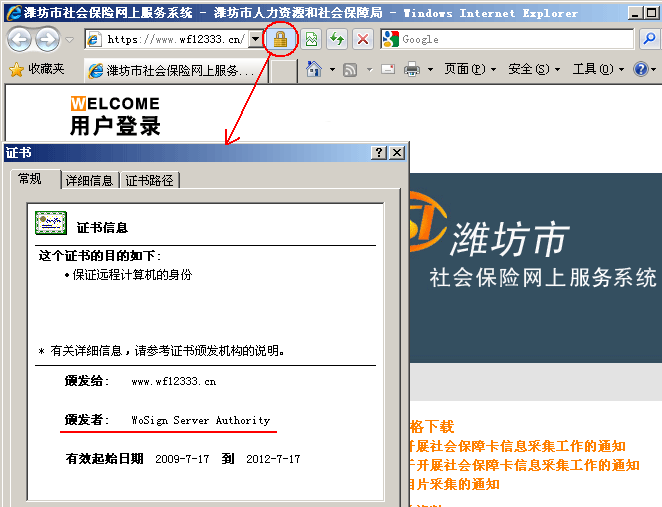Switch to the 详细信息 certificate tab
The width and height of the screenshot is (662, 507).
coord(90,180)
